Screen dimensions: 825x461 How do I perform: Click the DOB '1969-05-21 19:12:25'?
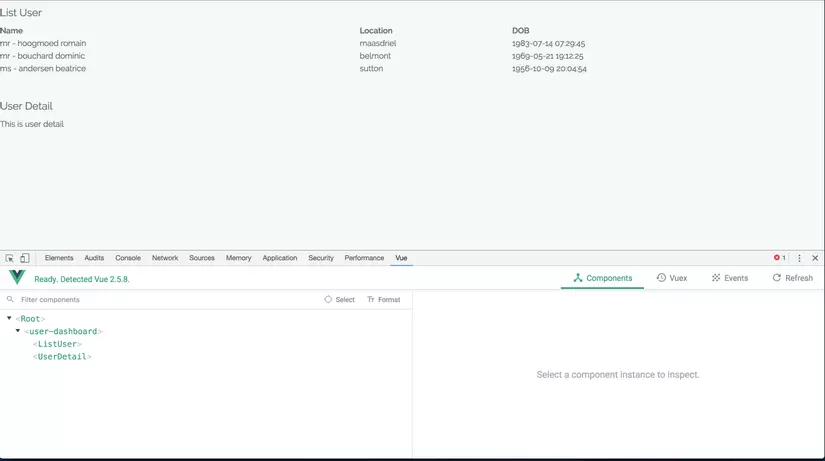click(548, 56)
